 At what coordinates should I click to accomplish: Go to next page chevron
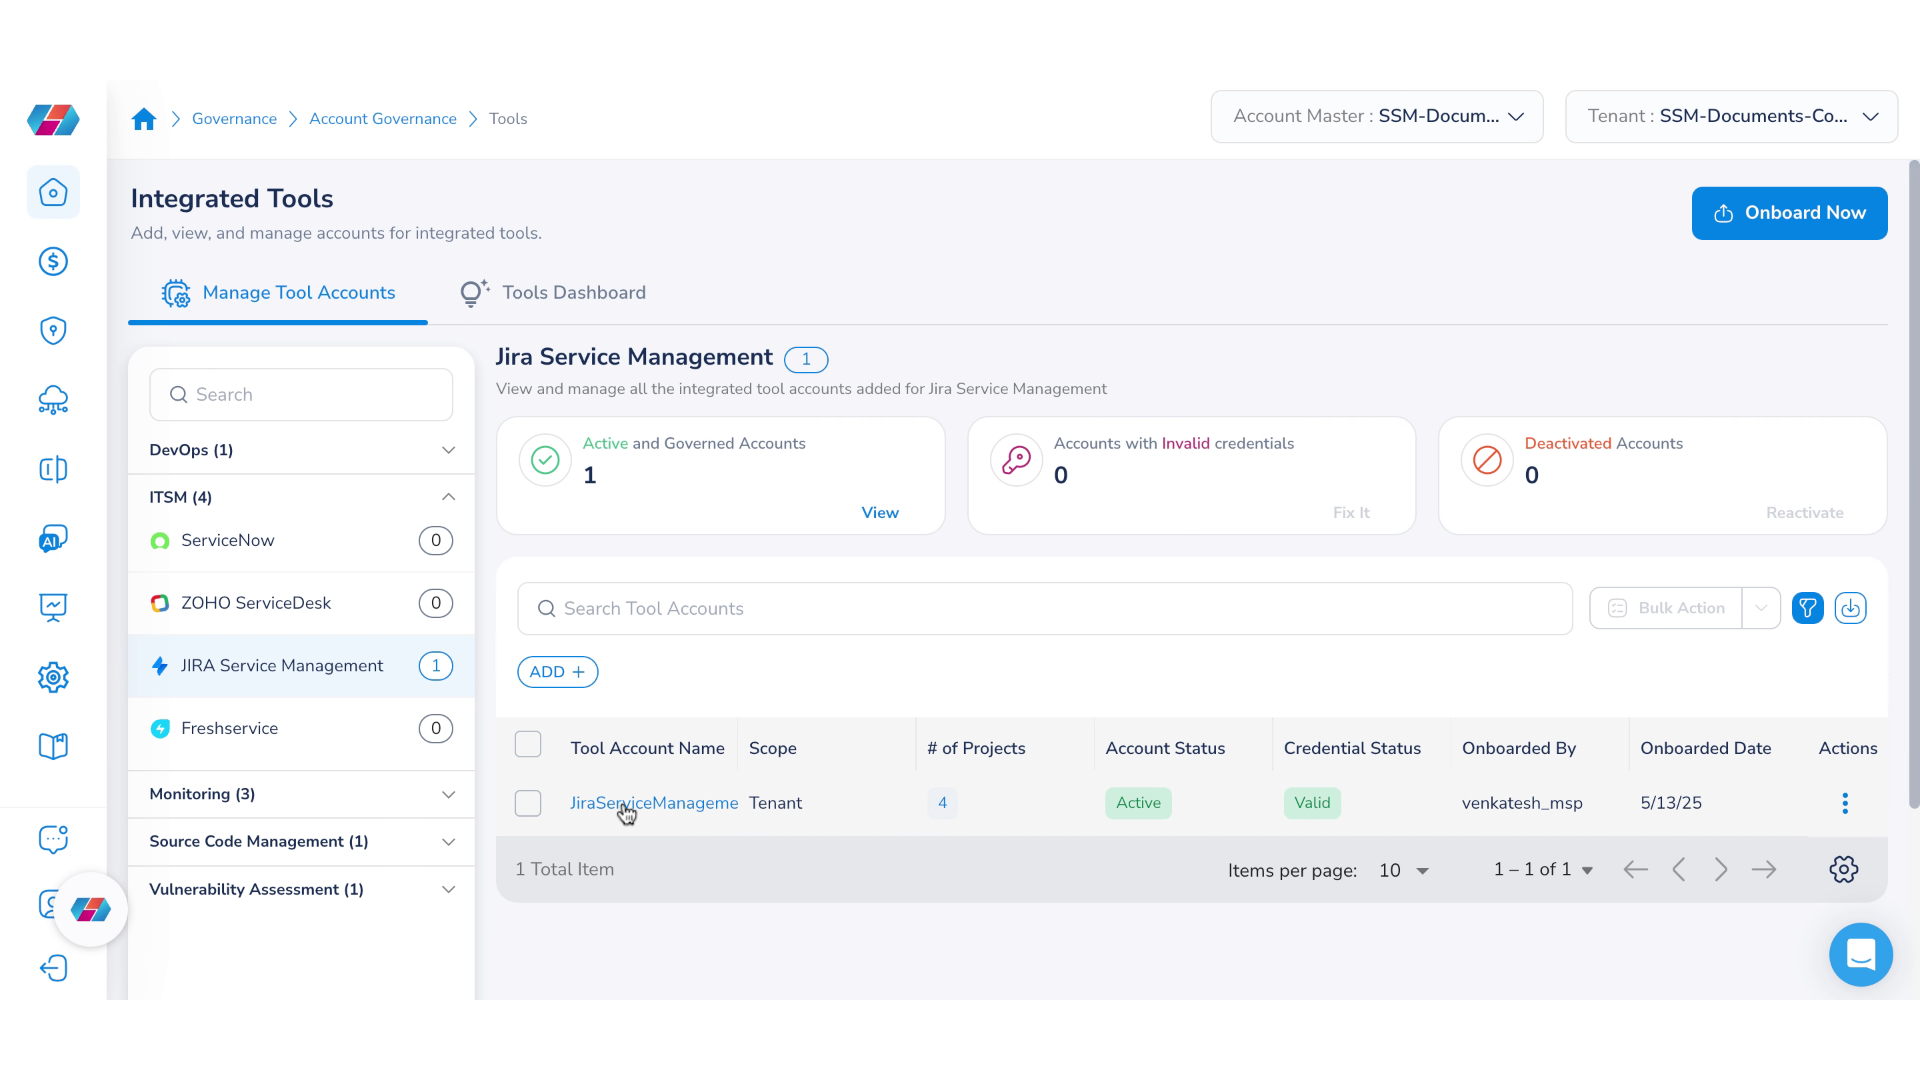pos(1721,870)
